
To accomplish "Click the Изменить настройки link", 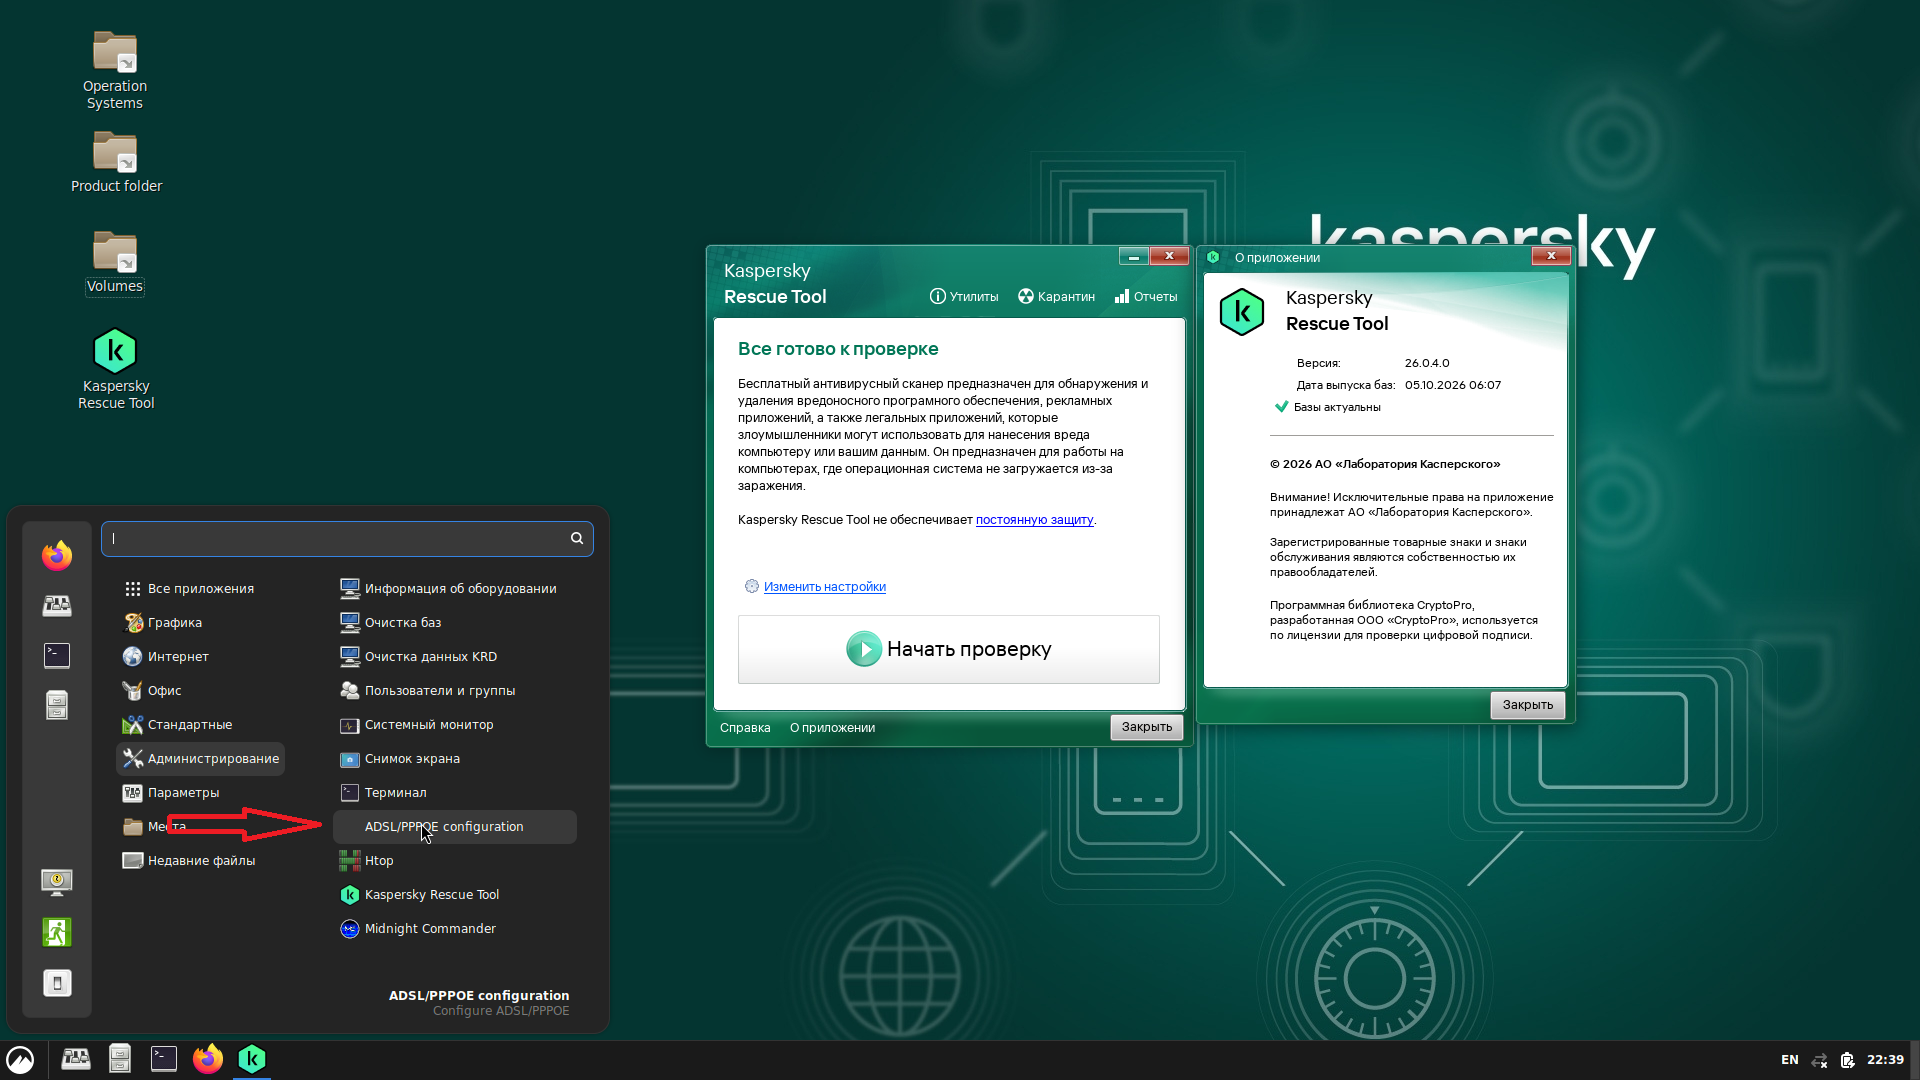I will coord(824,587).
